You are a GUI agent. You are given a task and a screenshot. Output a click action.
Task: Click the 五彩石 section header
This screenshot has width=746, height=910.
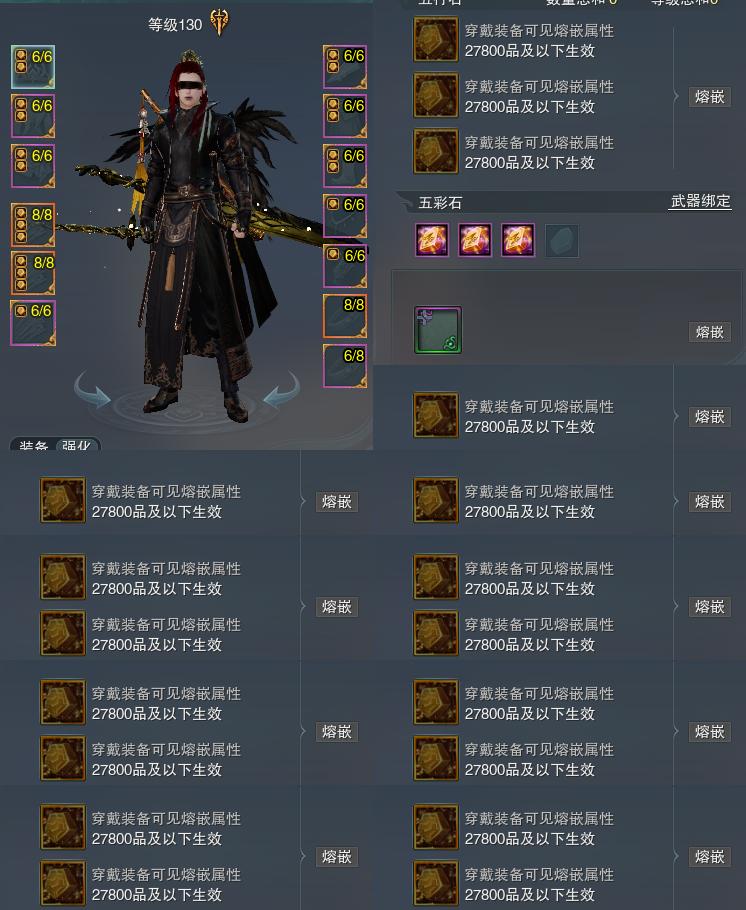pos(440,203)
